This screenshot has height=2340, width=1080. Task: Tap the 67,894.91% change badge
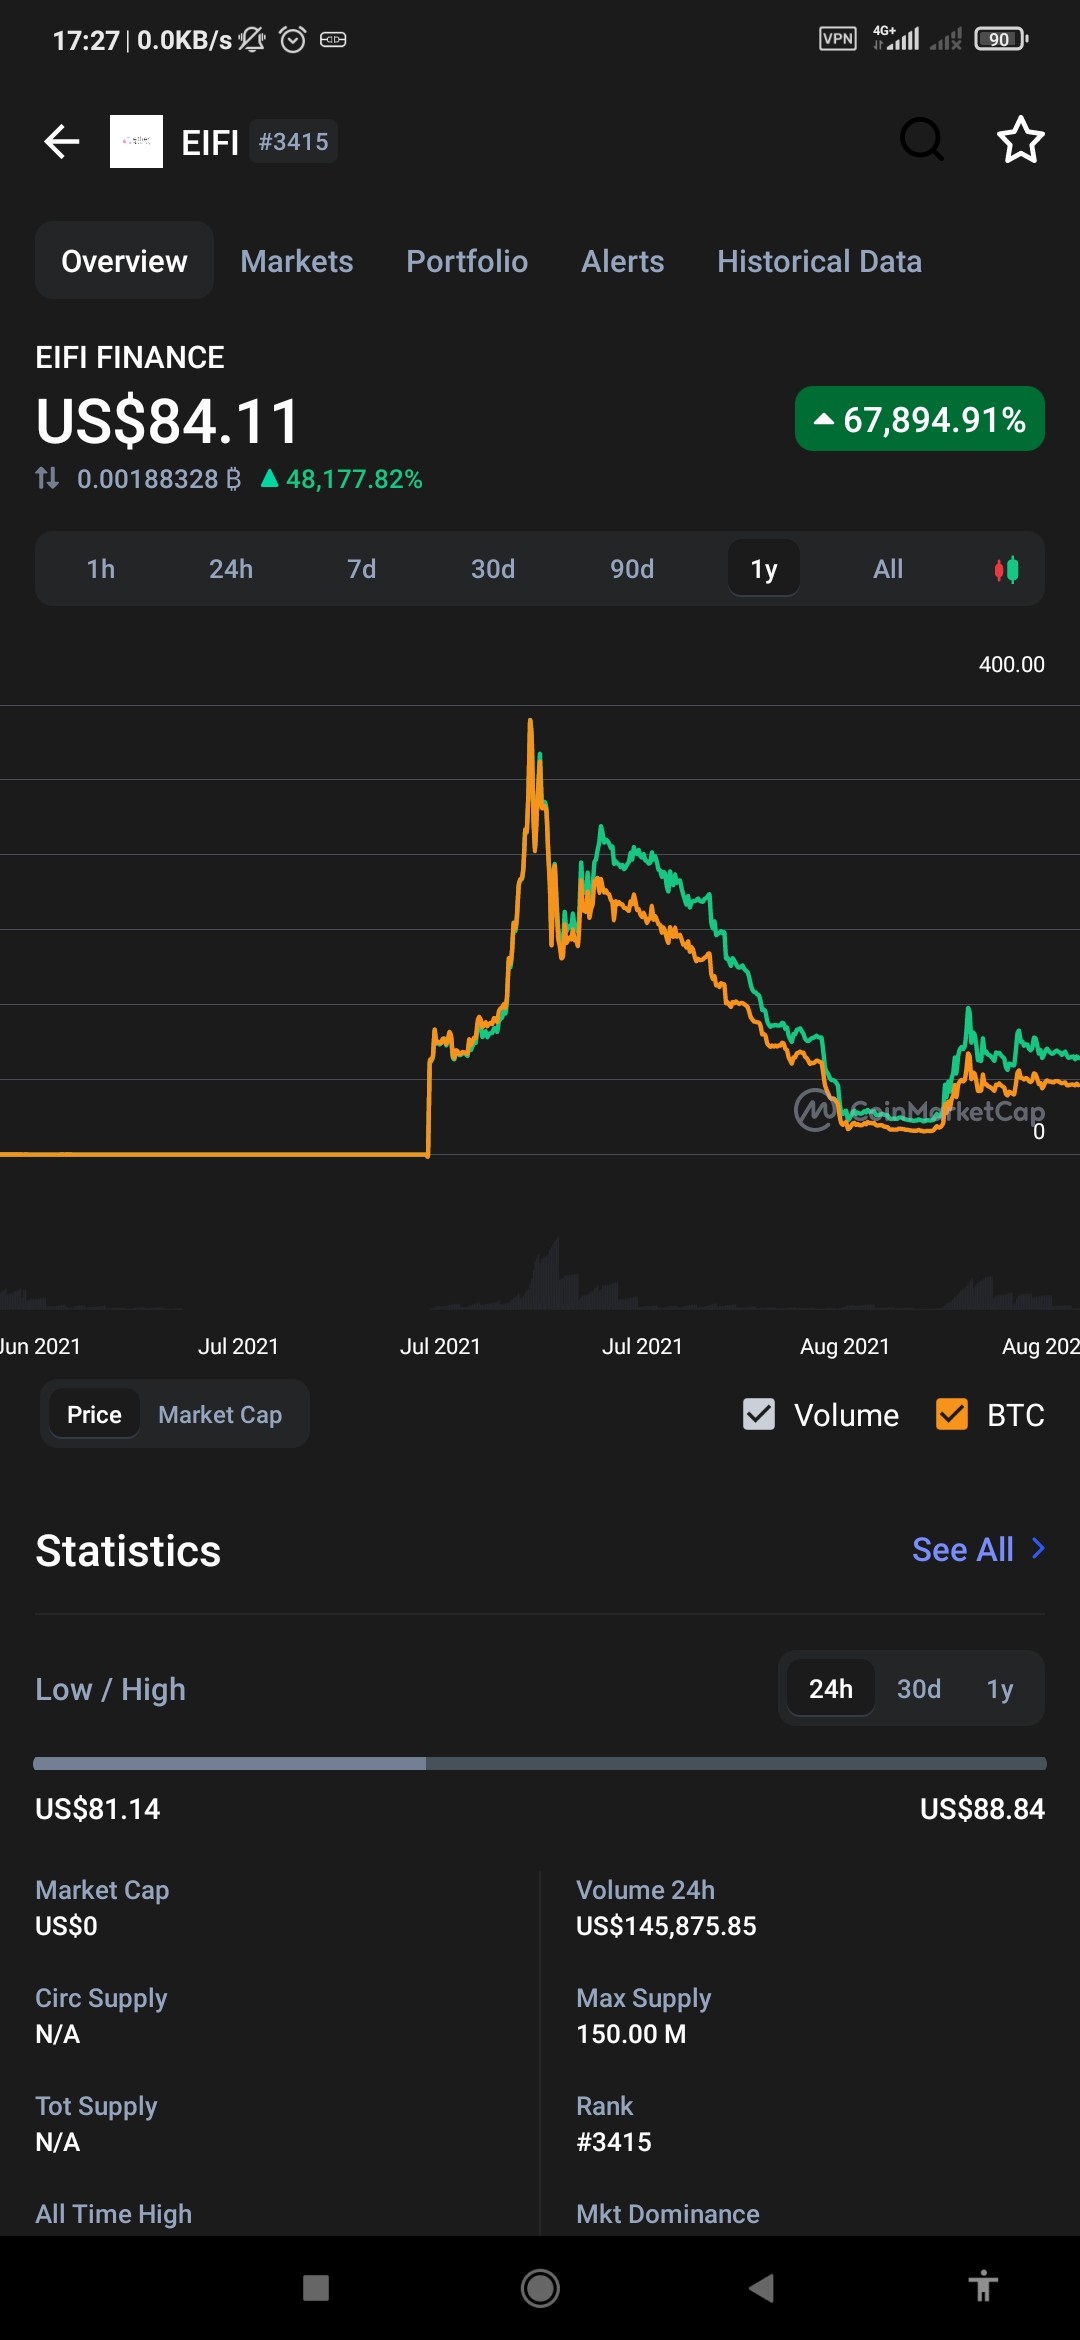(920, 419)
